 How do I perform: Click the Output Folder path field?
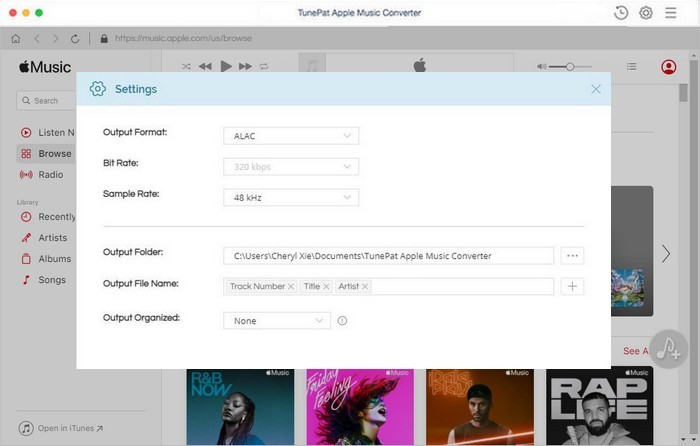tap(388, 256)
